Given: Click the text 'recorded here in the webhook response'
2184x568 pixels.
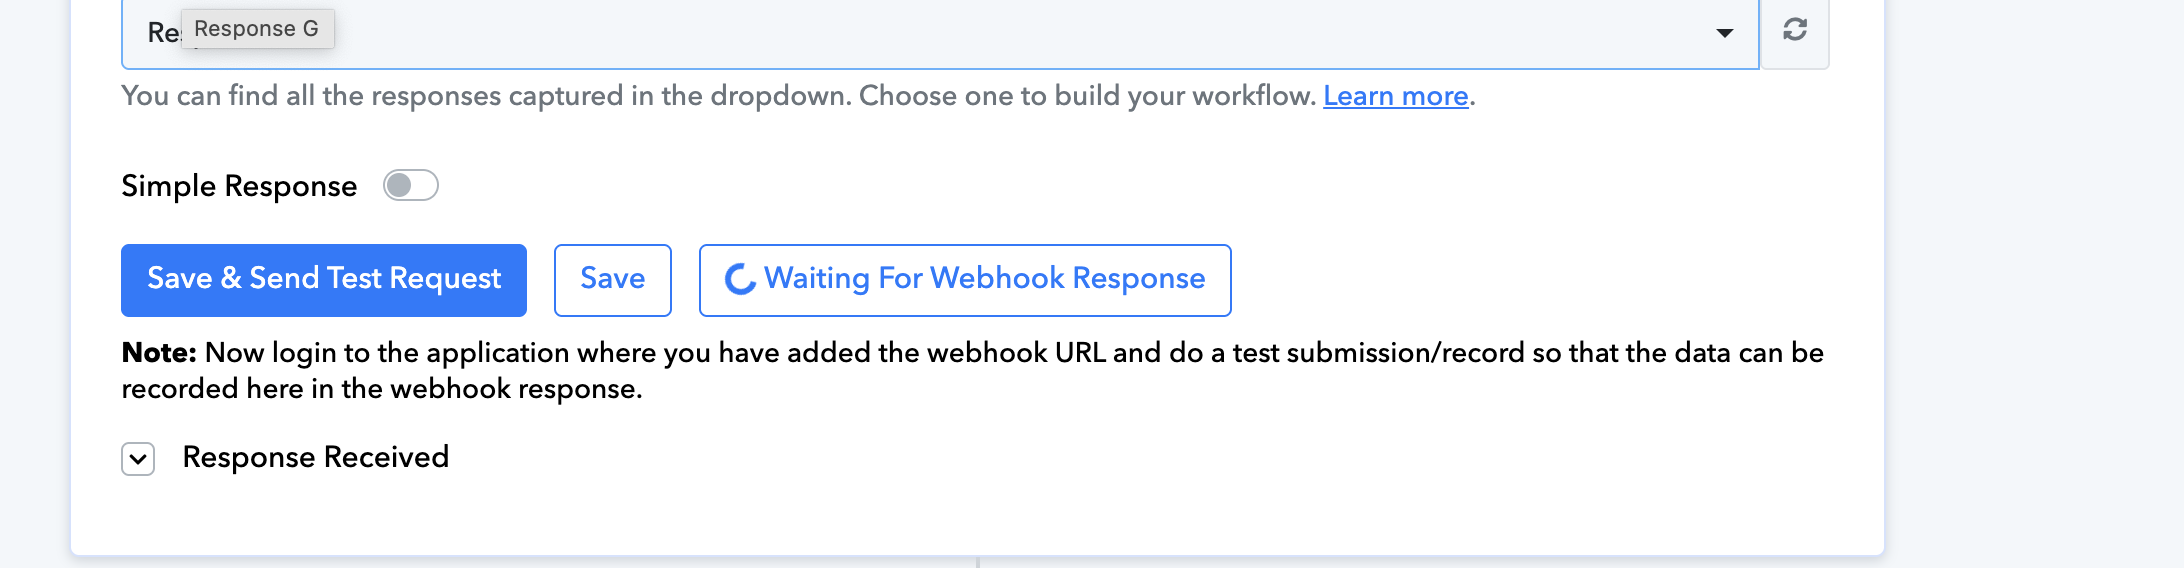Looking at the screenshot, I should (379, 389).
